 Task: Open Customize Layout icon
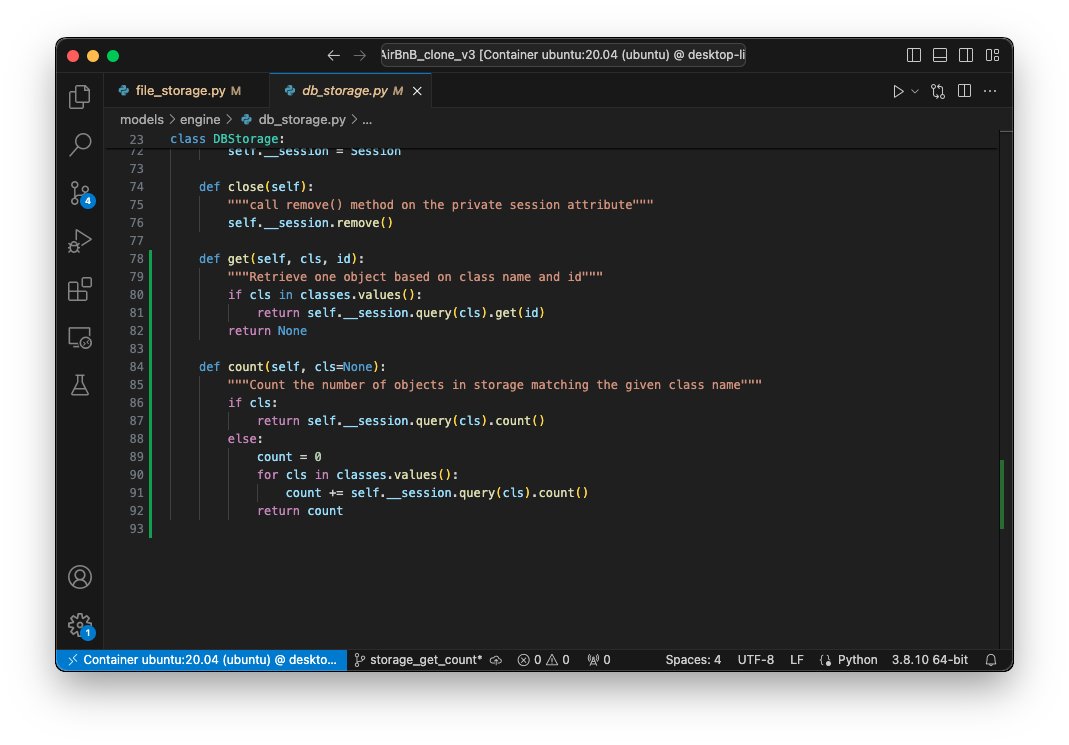993,55
